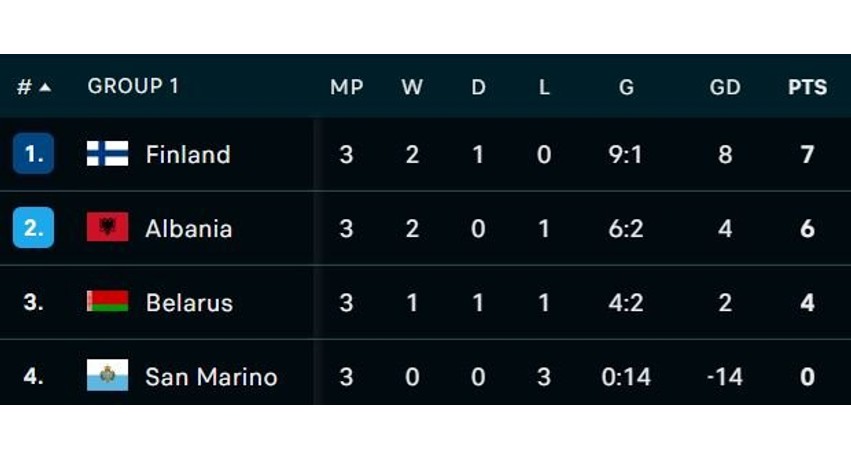The image size is (851, 460).
Task: Open the Finland team link
Action: tap(188, 155)
